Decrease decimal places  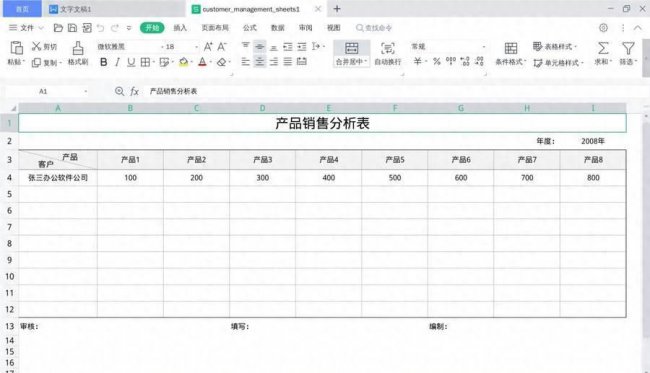point(479,61)
